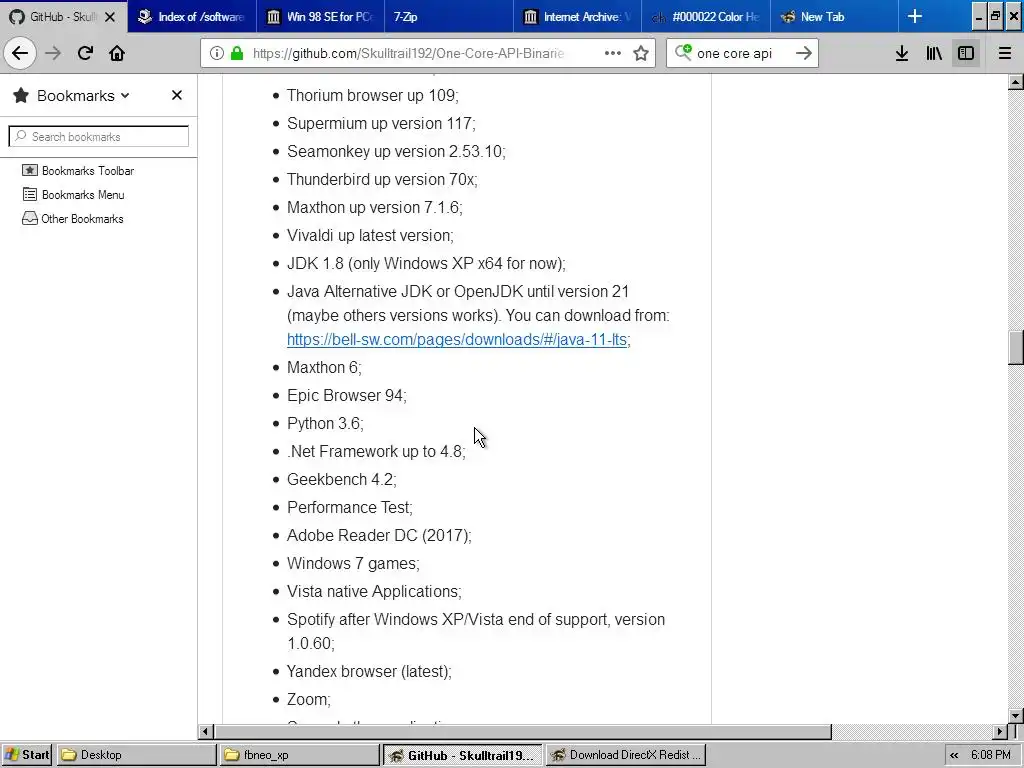Screen dimensions: 1024x768
Task: Switch to the New Tab tab
Action: coord(834,16)
